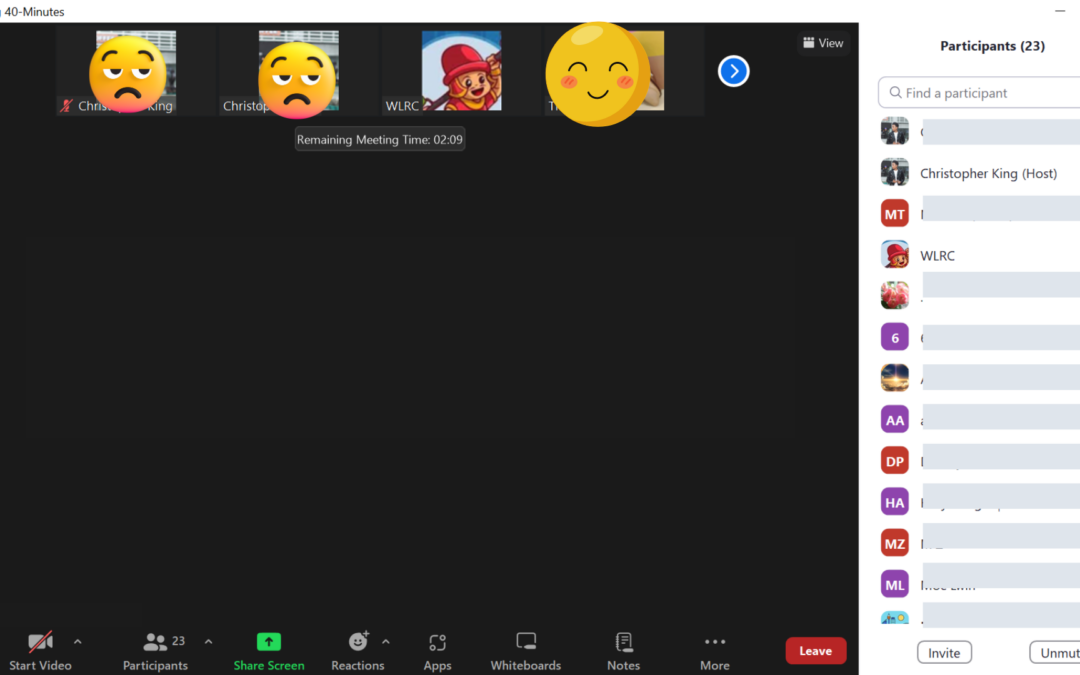Image resolution: width=1080 pixels, height=675 pixels.
Task: Click the ML participant avatar
Action: (x=895, y=585)
